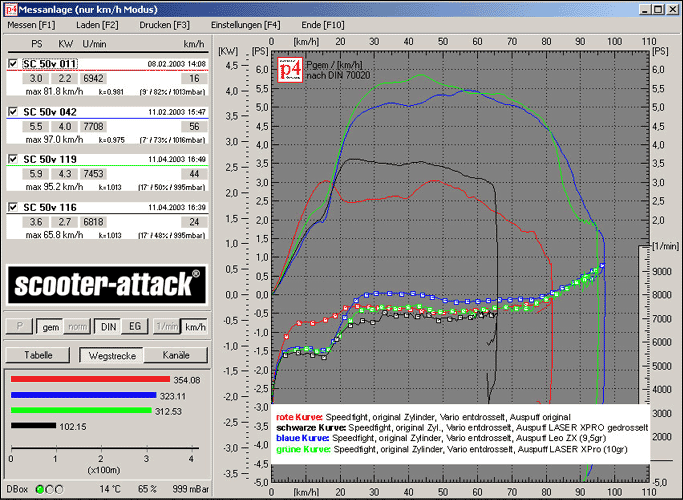Click the green DBox status indicator
This screenshot has height=500, width=683.
pyautogui.click(x=39, y=489)
